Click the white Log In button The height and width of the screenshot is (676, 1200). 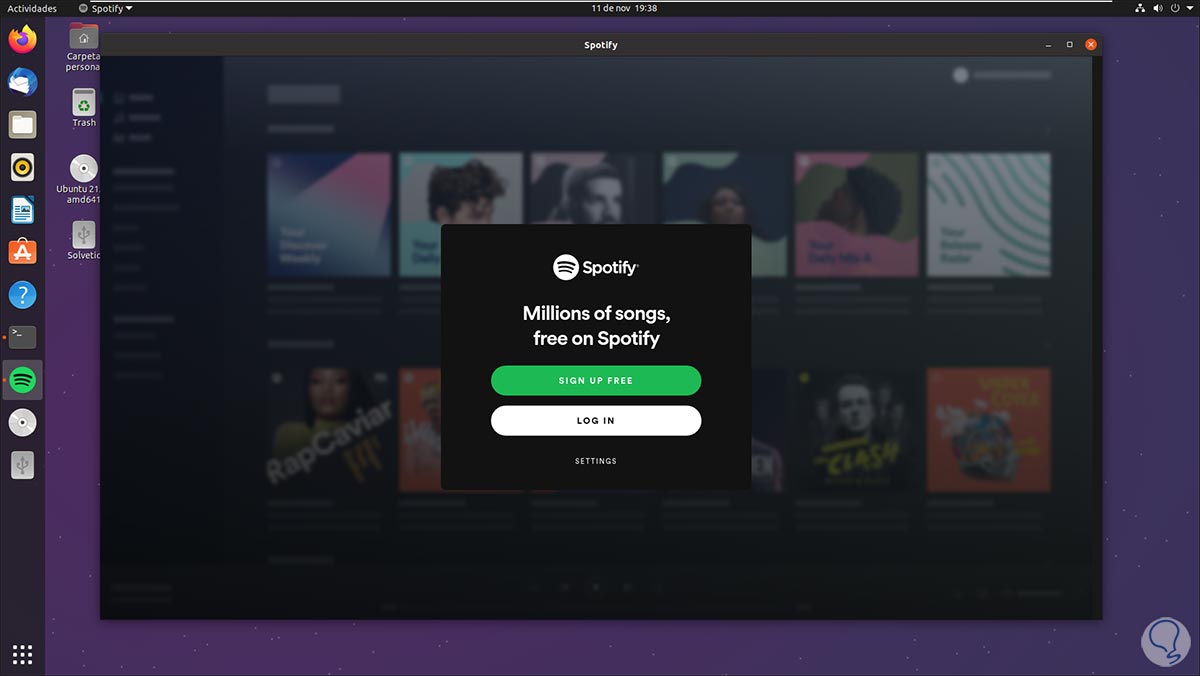pos(596,420)
